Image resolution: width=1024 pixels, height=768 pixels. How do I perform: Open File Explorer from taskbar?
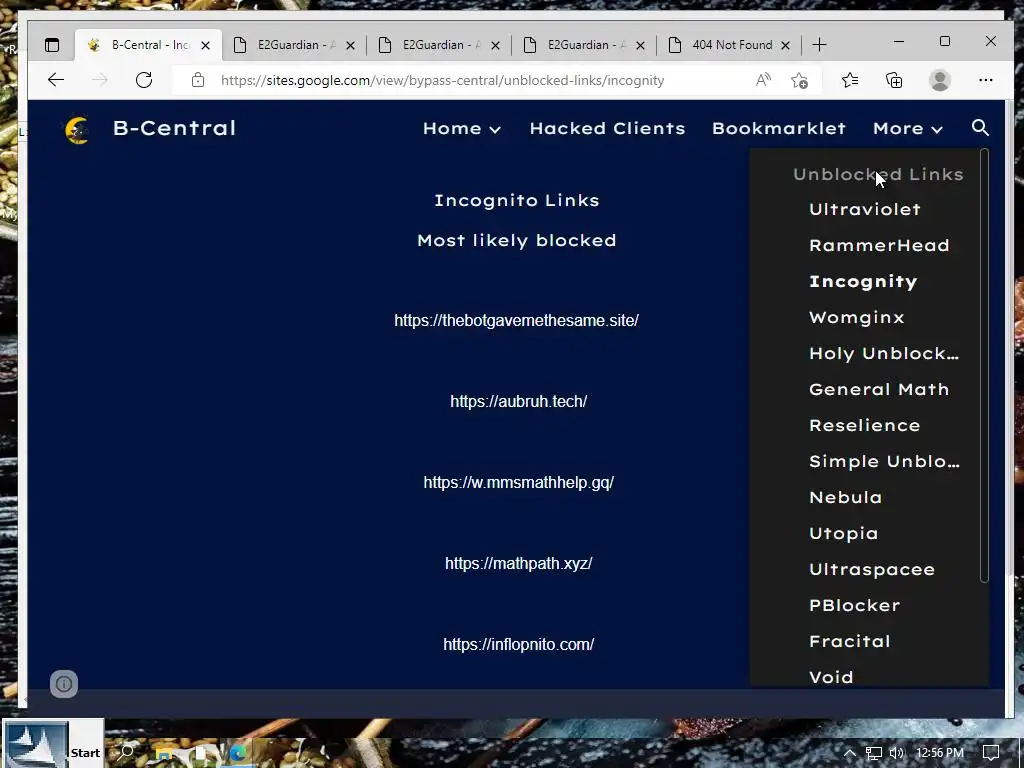[163, 753]
